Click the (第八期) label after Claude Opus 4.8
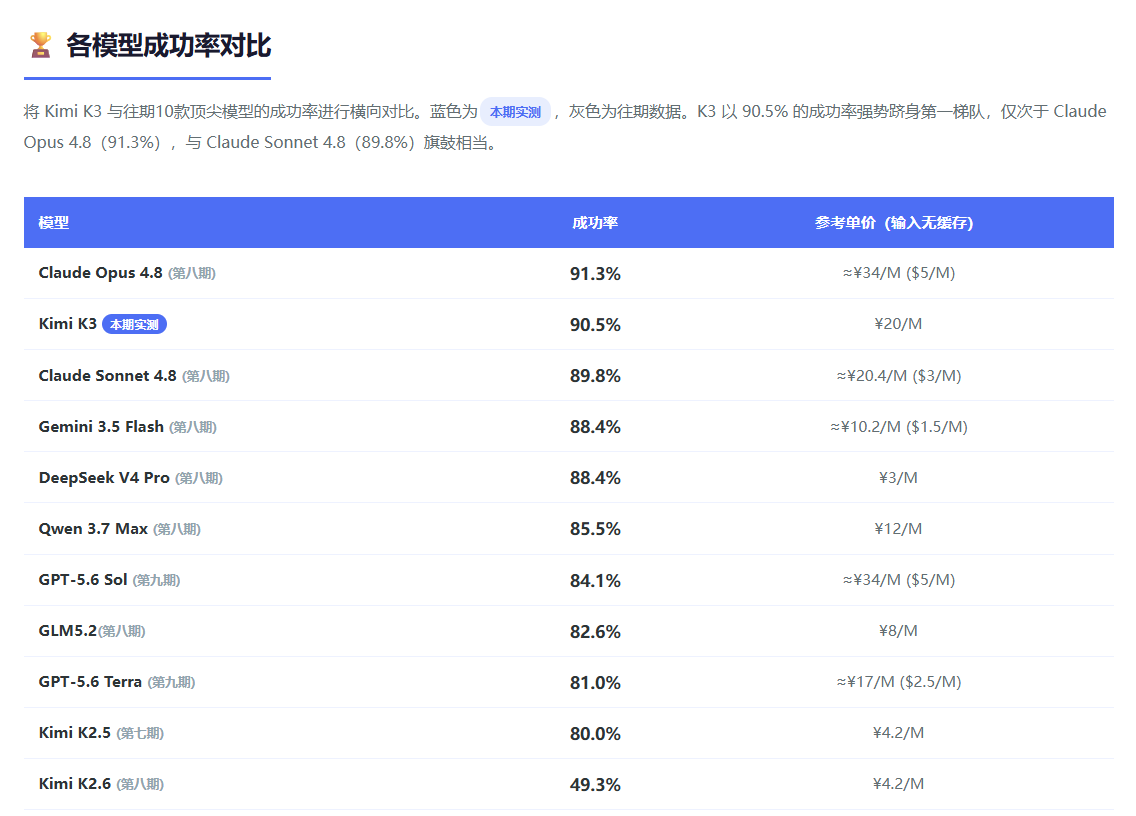Viewport: 1136px width, 816px height. [x=192, y=273]
